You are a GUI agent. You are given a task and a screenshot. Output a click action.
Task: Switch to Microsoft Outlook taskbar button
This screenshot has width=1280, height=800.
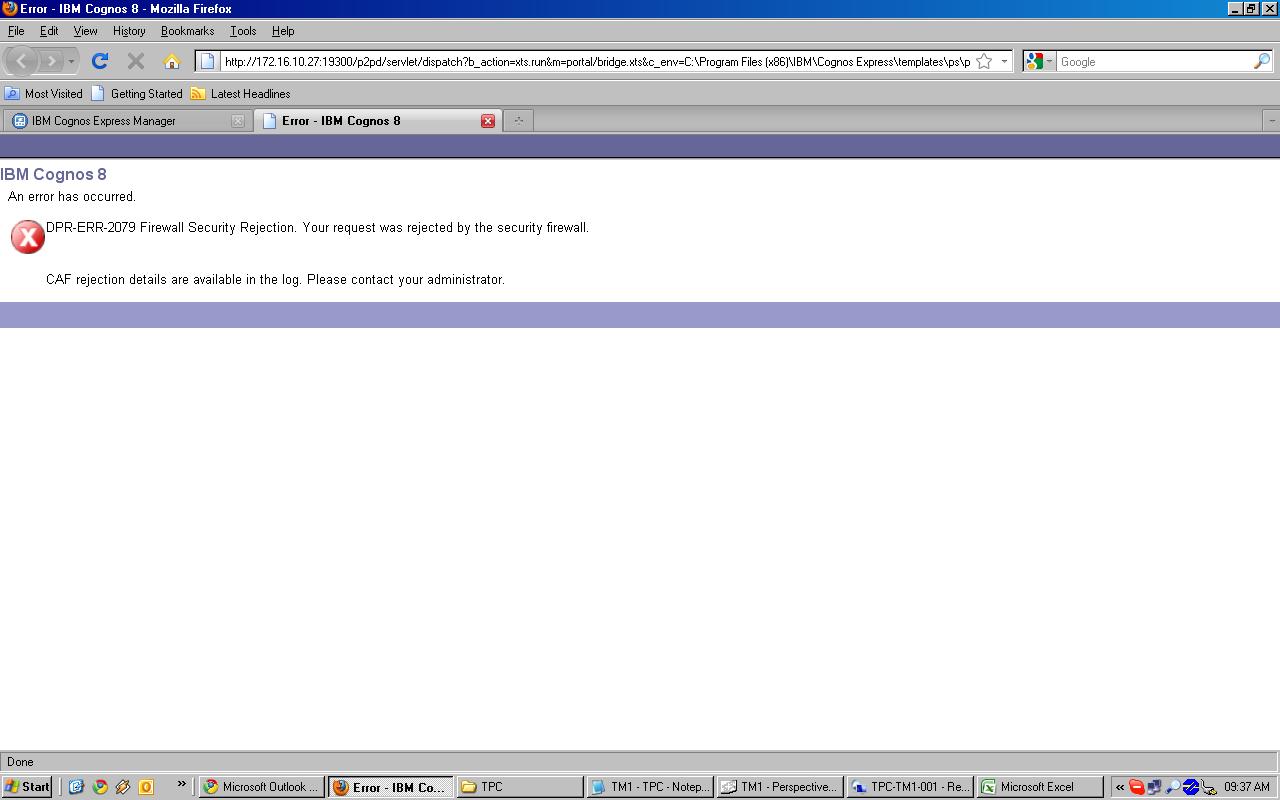click(x=261, y=787)
